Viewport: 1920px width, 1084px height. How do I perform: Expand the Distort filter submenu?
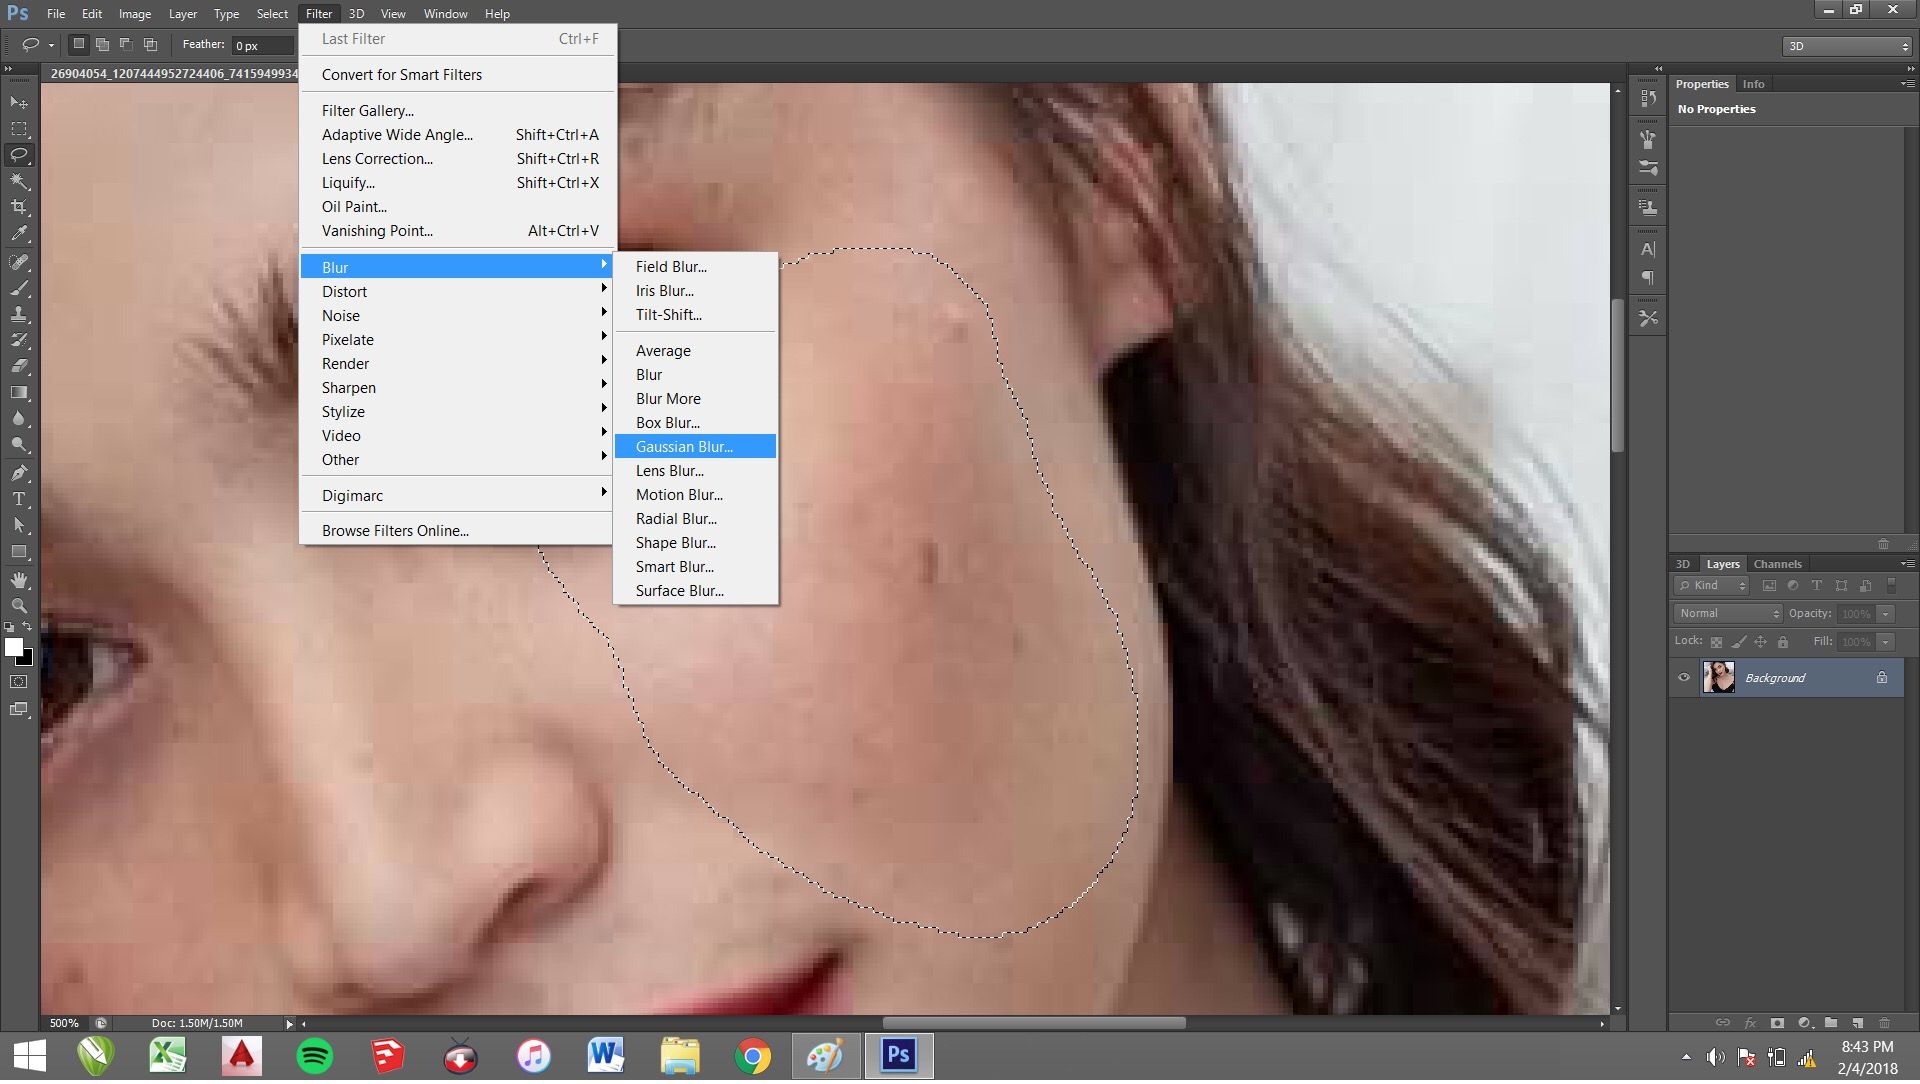(456, 292)
